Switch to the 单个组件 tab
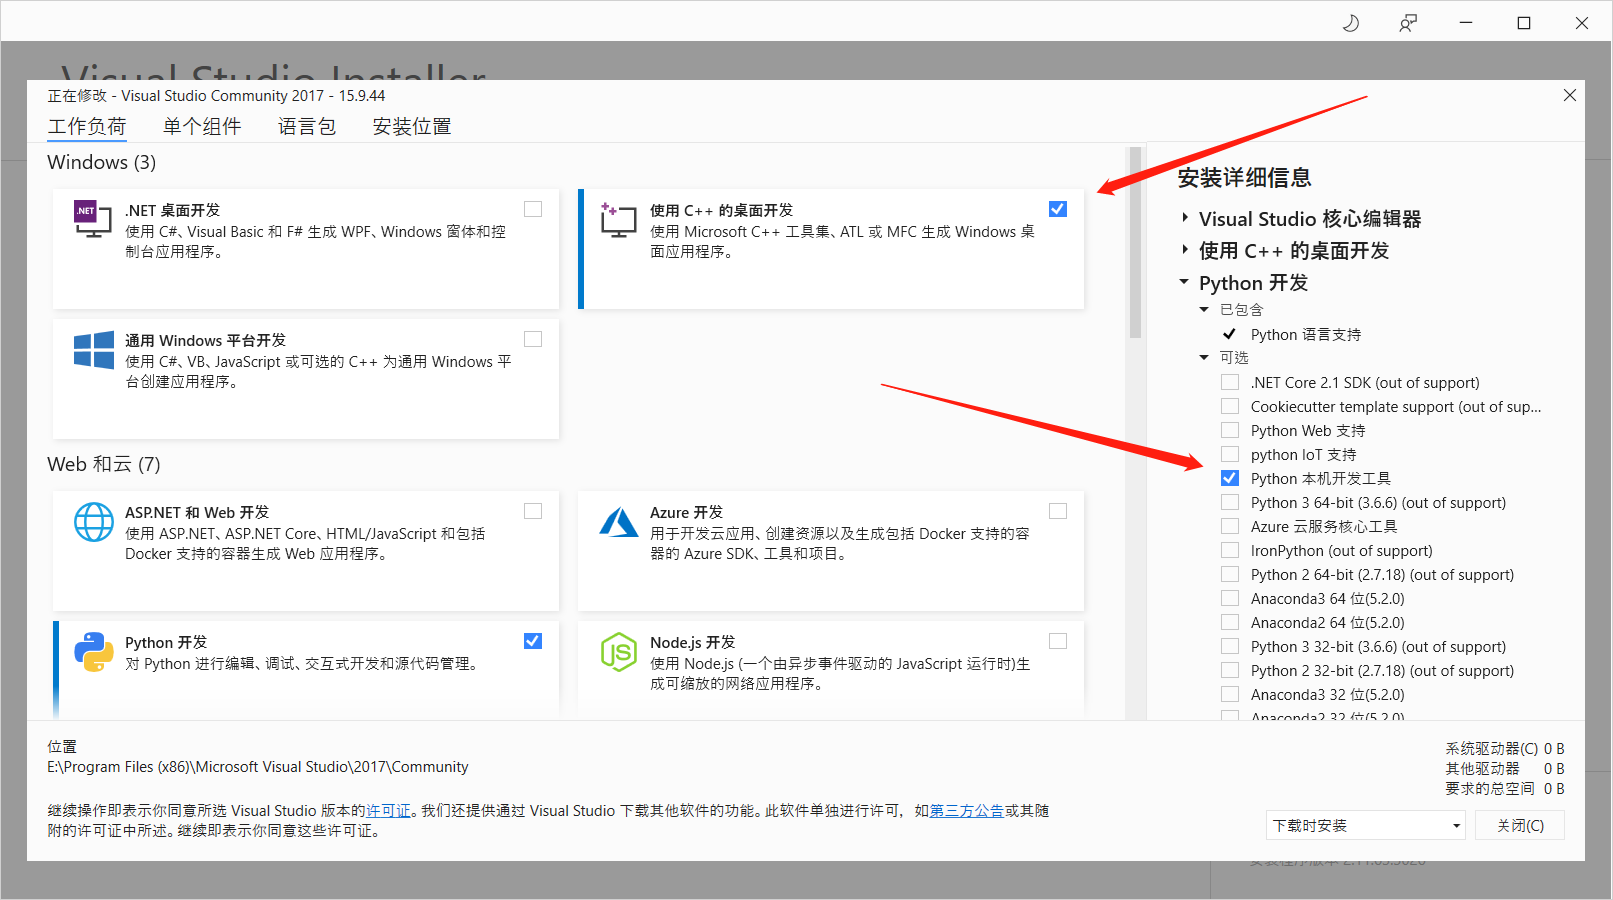This screenshot has width=1613, height=900. click(202, 126)
